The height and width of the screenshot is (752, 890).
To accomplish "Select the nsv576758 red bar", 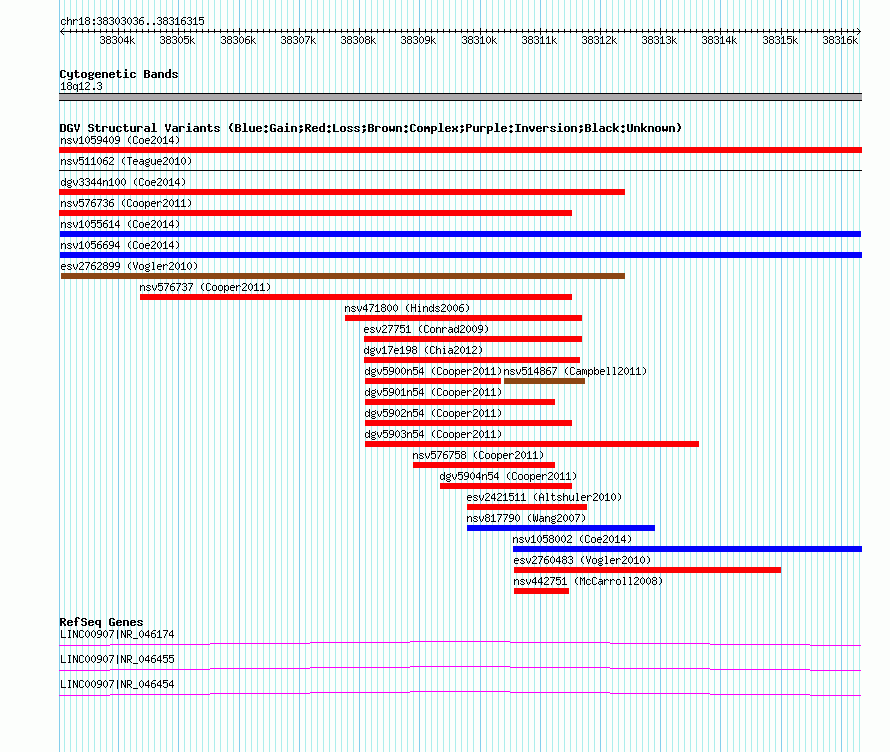I will click(484, 465).
